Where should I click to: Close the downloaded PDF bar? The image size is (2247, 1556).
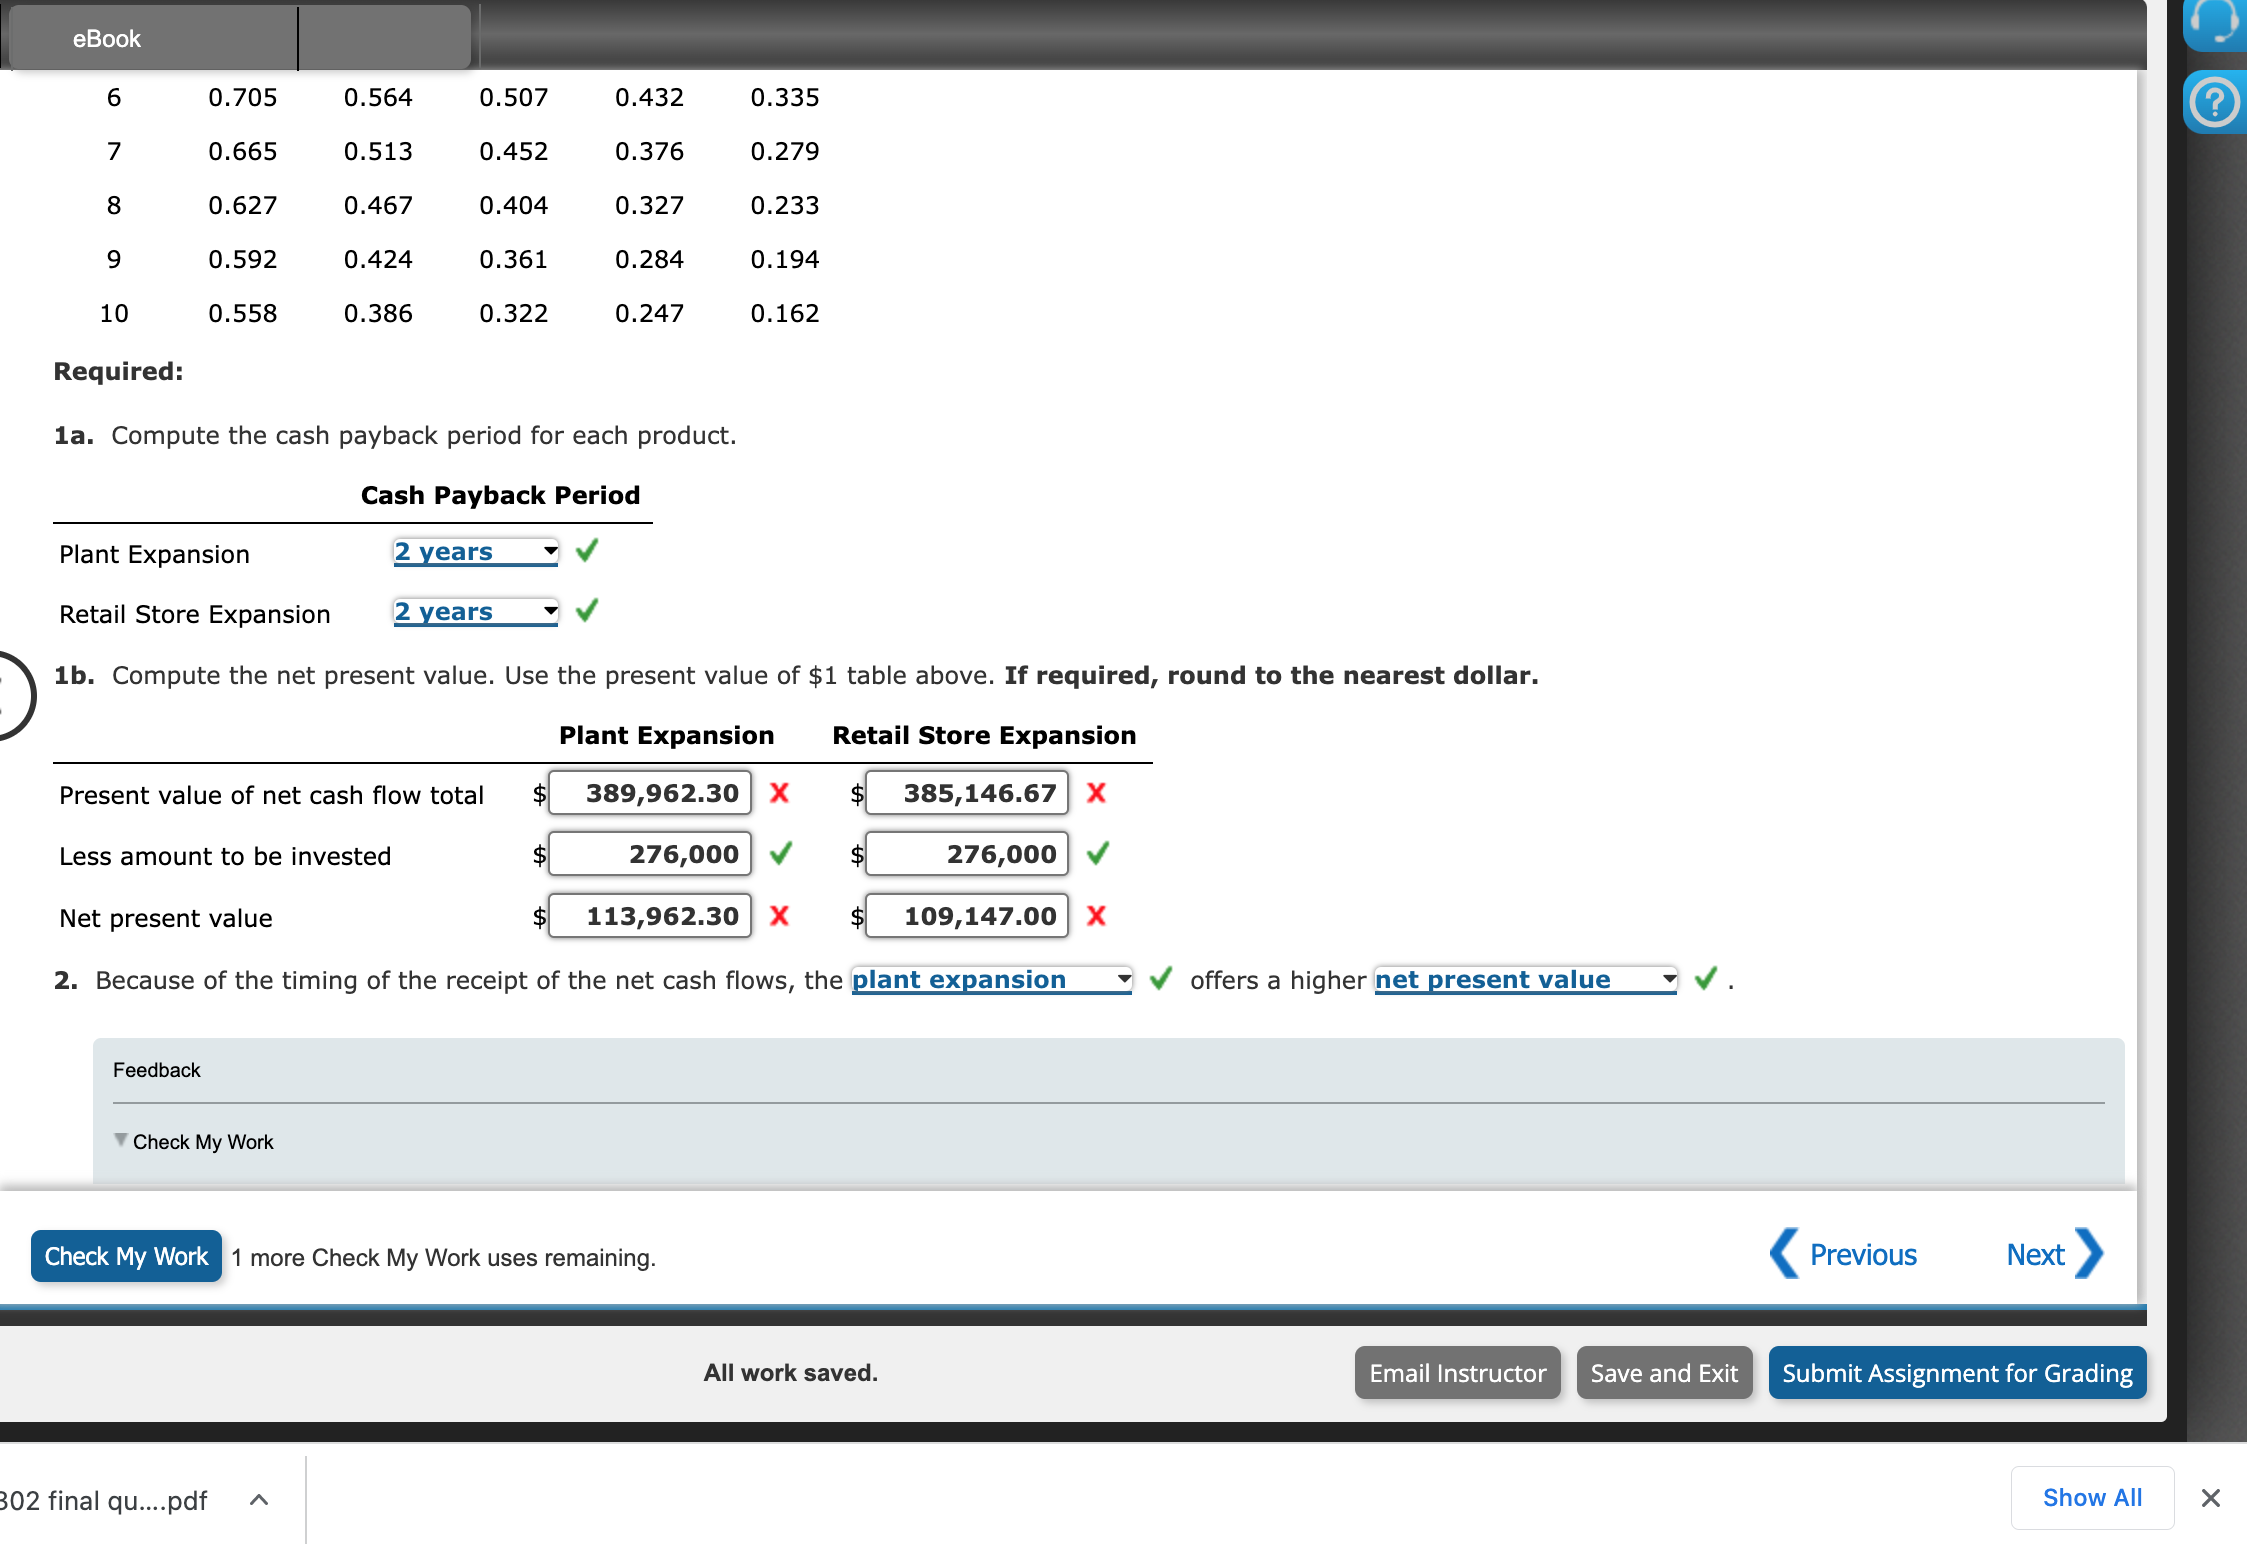[x=2210, y=1499]
